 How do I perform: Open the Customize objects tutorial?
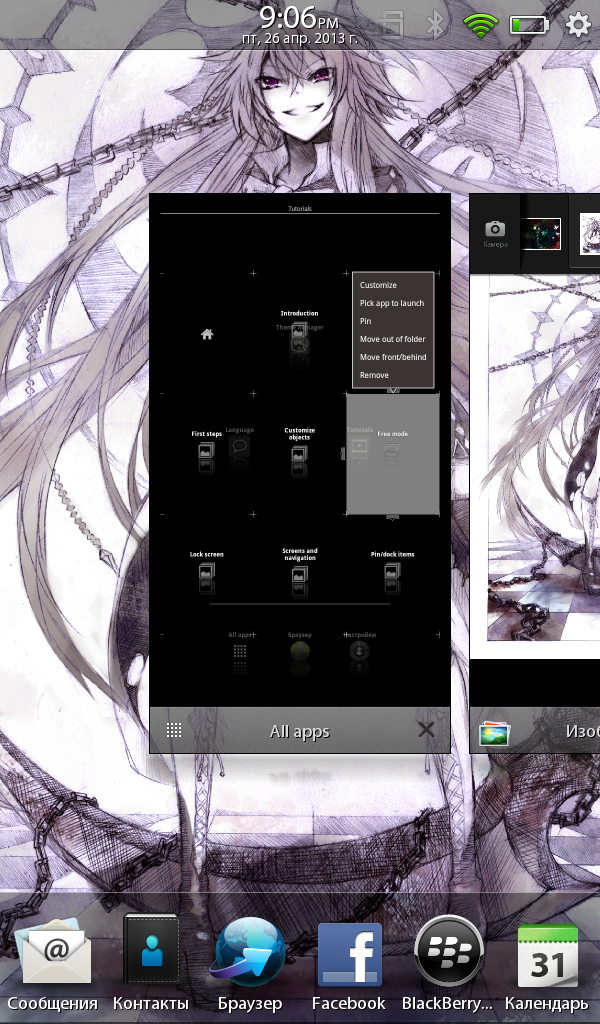click(x=299, y=449)
